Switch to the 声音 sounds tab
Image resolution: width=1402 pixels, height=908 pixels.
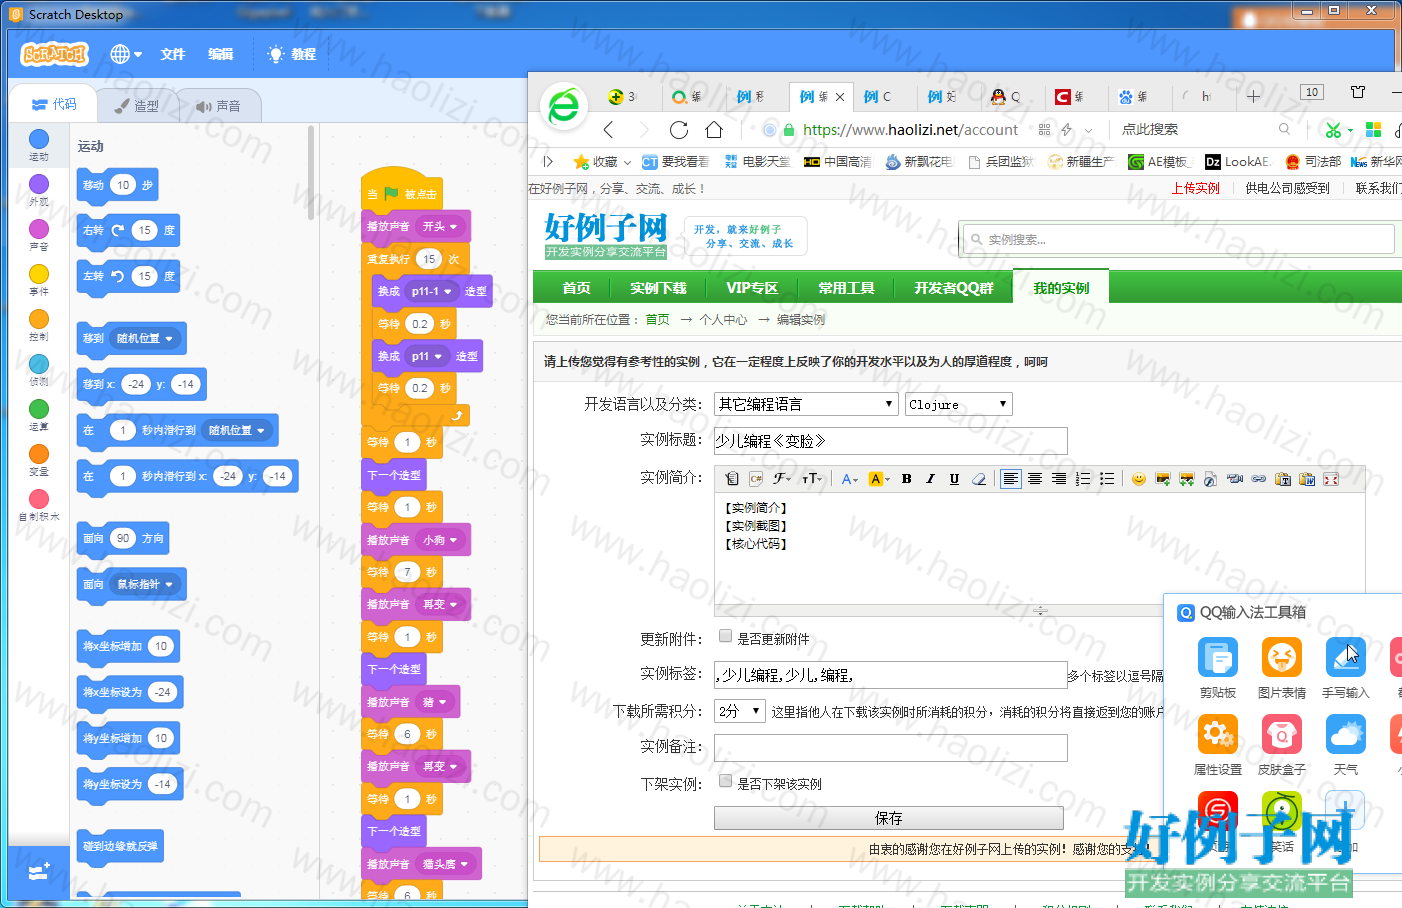tap(219, 105)
